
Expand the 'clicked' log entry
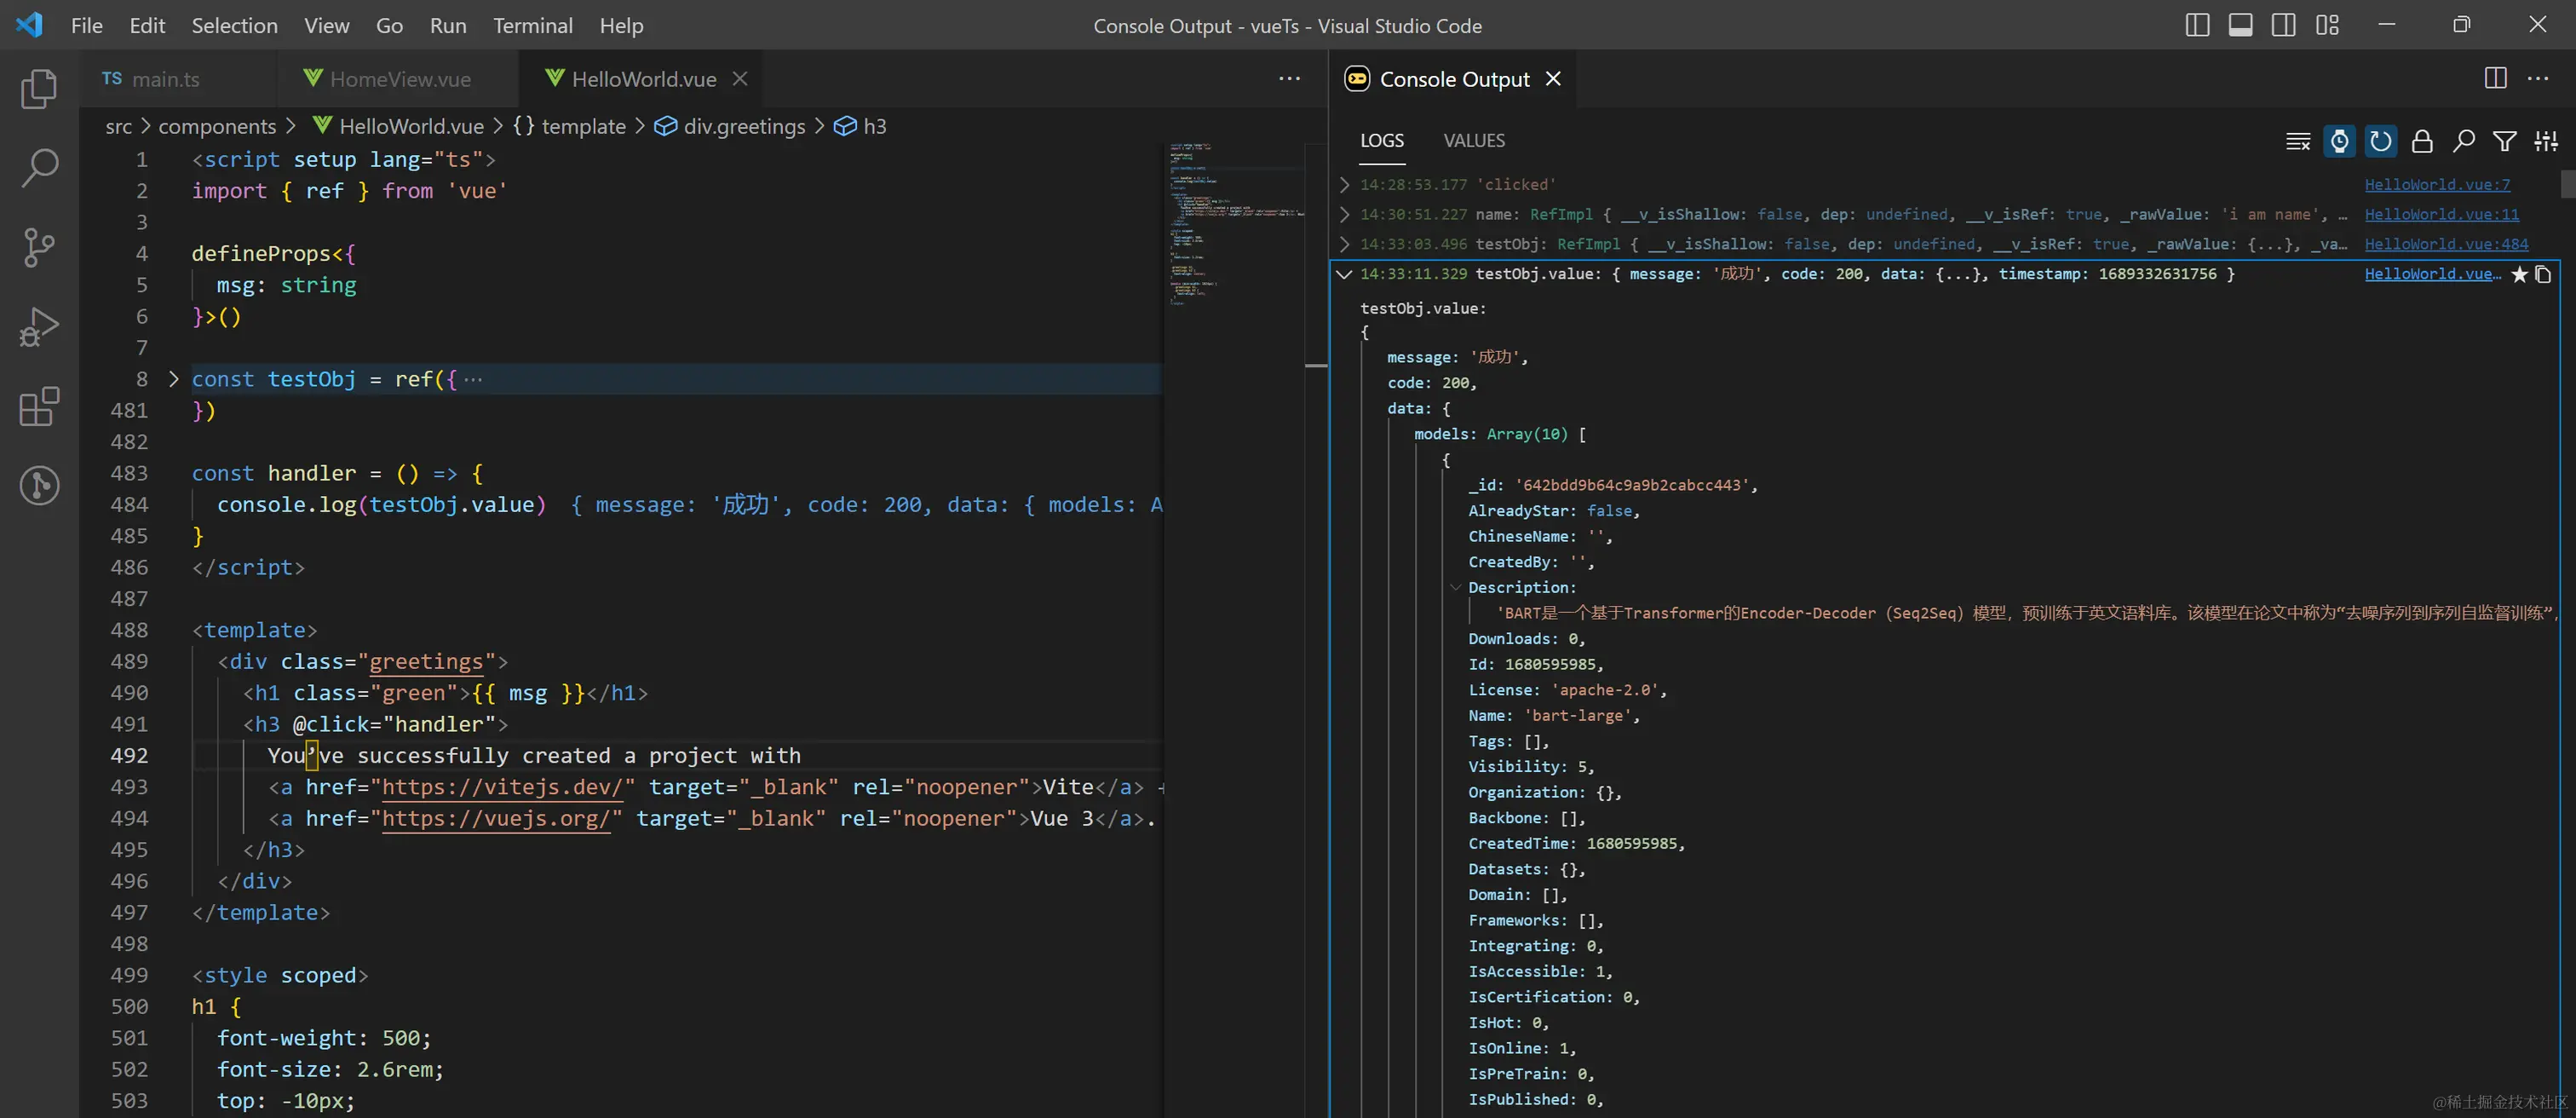tap(1344, 185)
